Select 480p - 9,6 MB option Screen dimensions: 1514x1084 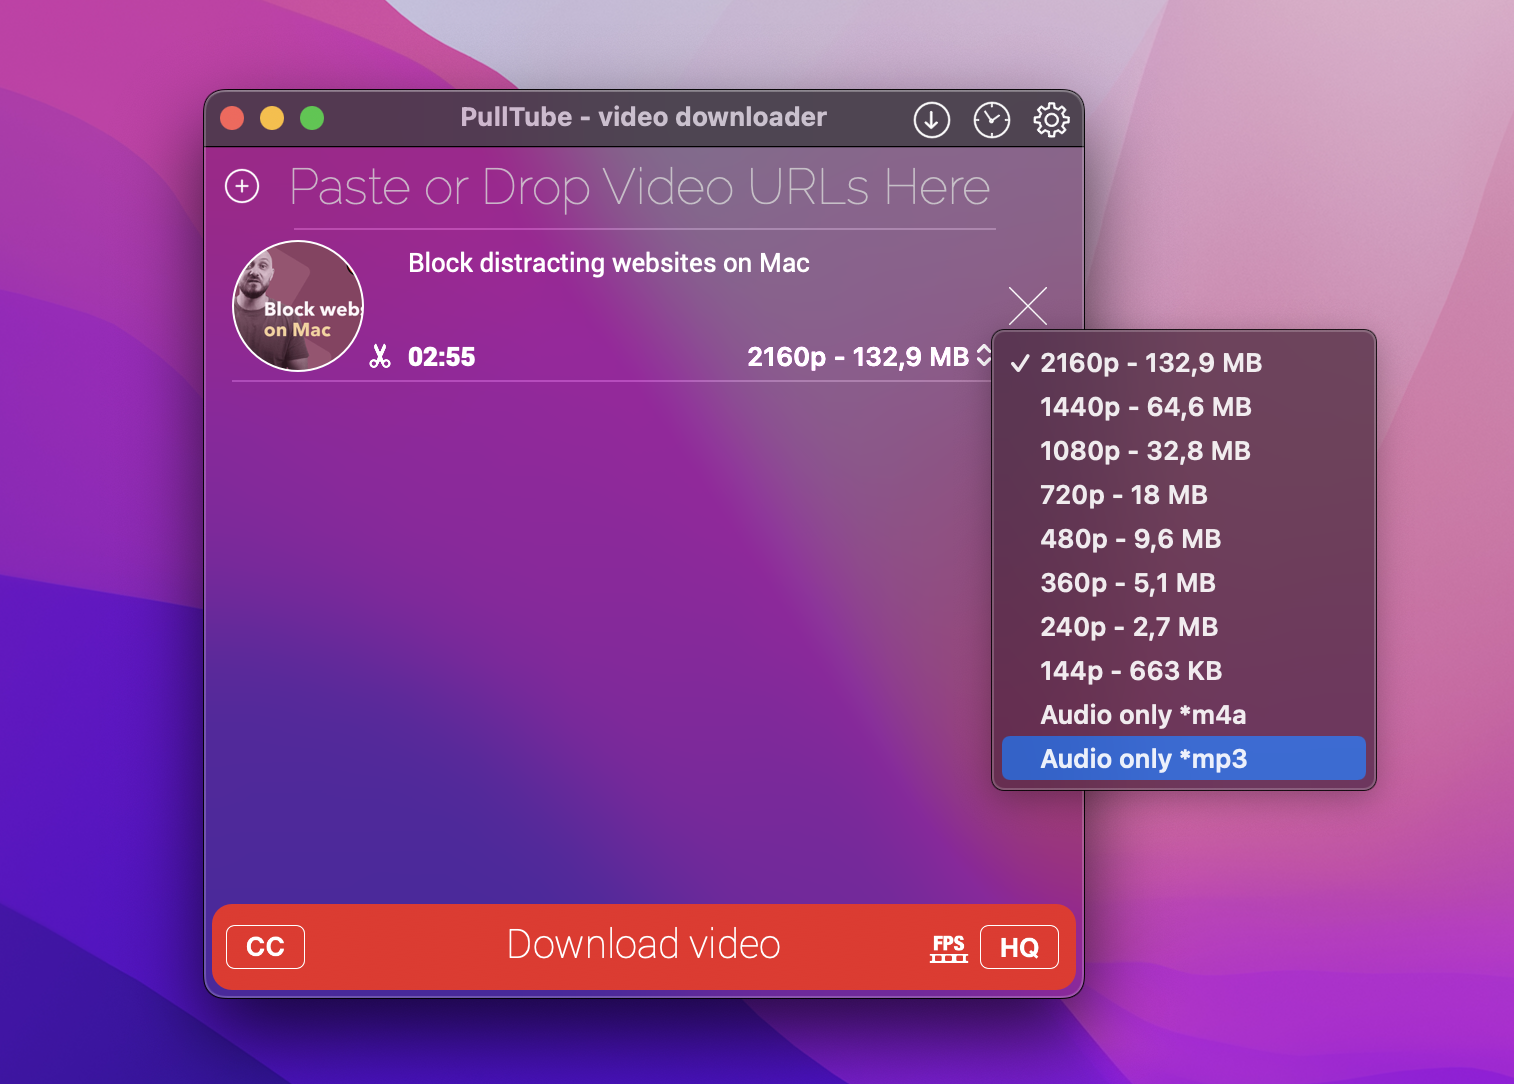tap(1184, 539)
